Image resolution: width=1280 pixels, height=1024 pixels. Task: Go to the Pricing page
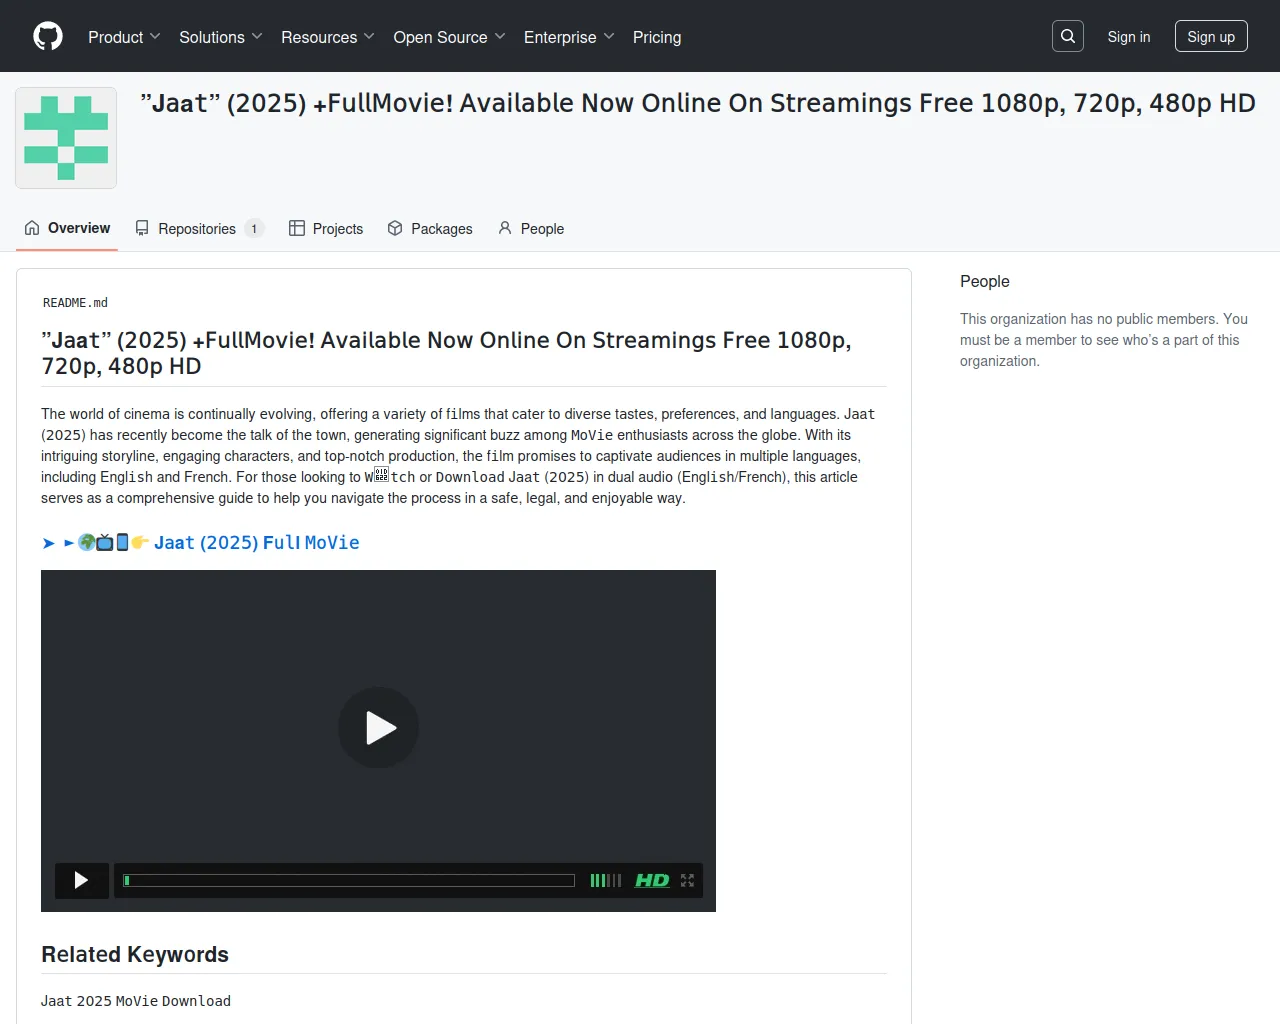coord(657,37)
